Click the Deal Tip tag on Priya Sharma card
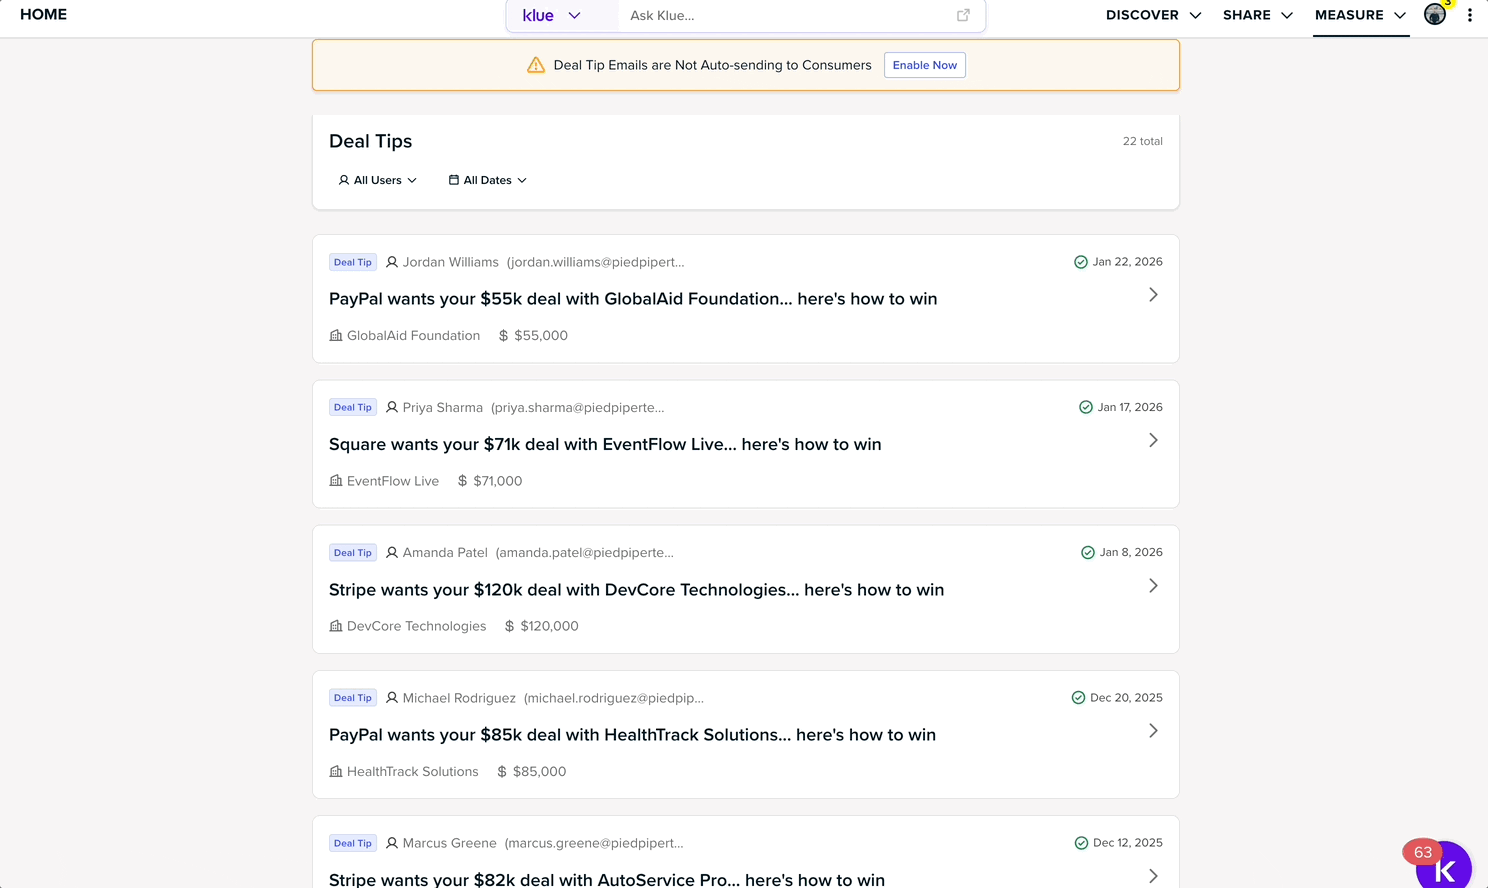The image size is (1488, 888). pyautogui.click(x=353, y=407)
